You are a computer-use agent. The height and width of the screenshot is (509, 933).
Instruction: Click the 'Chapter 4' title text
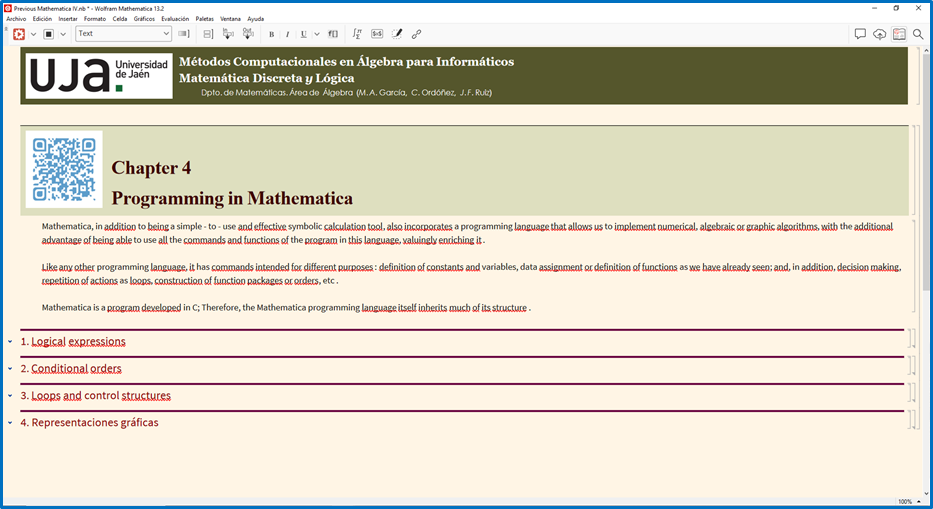tap(151, 168)
